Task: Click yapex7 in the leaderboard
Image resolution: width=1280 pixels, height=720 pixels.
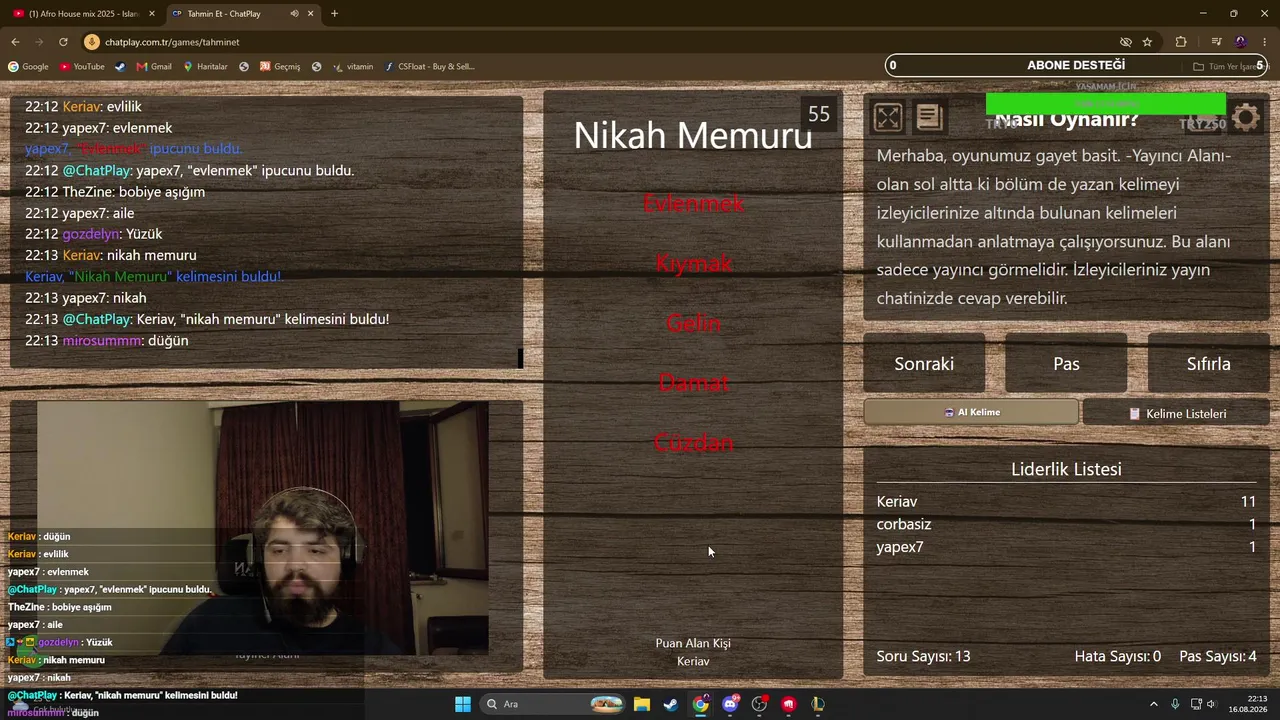Action: (x=900, y=547)
